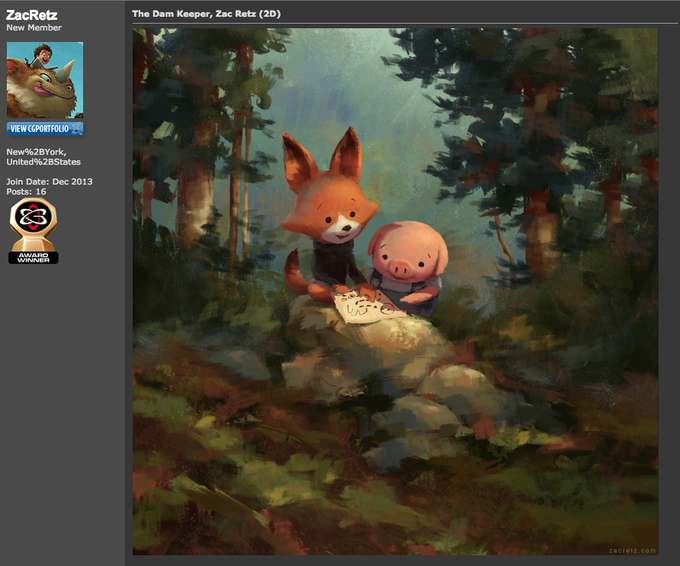This screenshot has height=566, width=680.
Task: Click the post title 'The Dam Keeper, Zac Retz (2D)'
Action: (206, 14)
